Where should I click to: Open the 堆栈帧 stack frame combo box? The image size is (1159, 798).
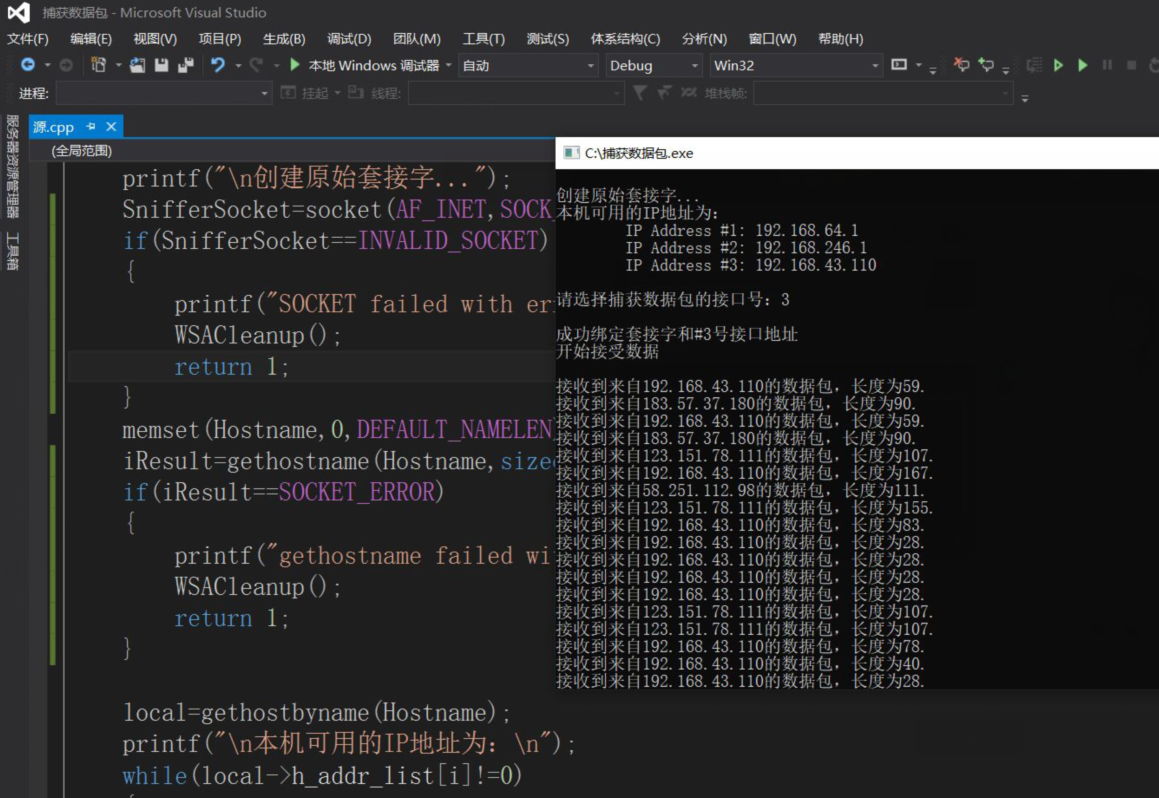(x=883, y=93)
